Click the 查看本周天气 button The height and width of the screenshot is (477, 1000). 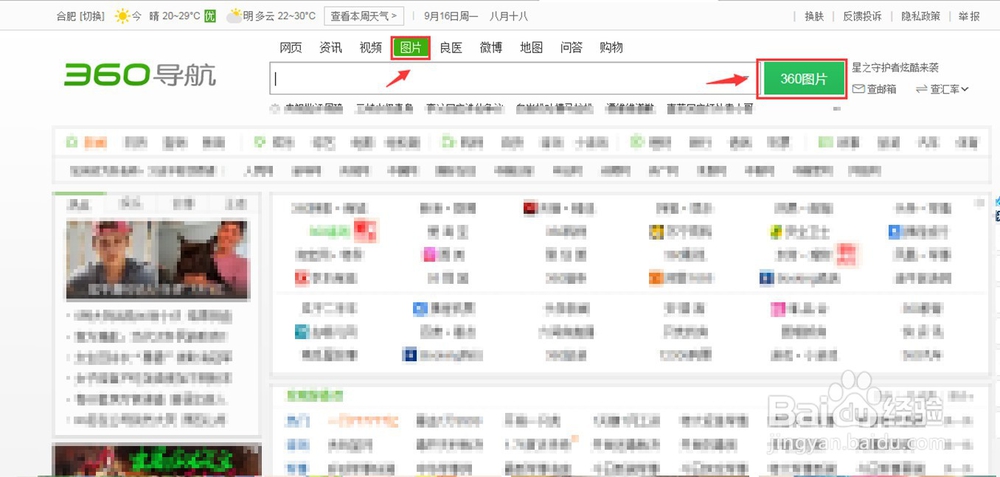click(x=364, y=16)
